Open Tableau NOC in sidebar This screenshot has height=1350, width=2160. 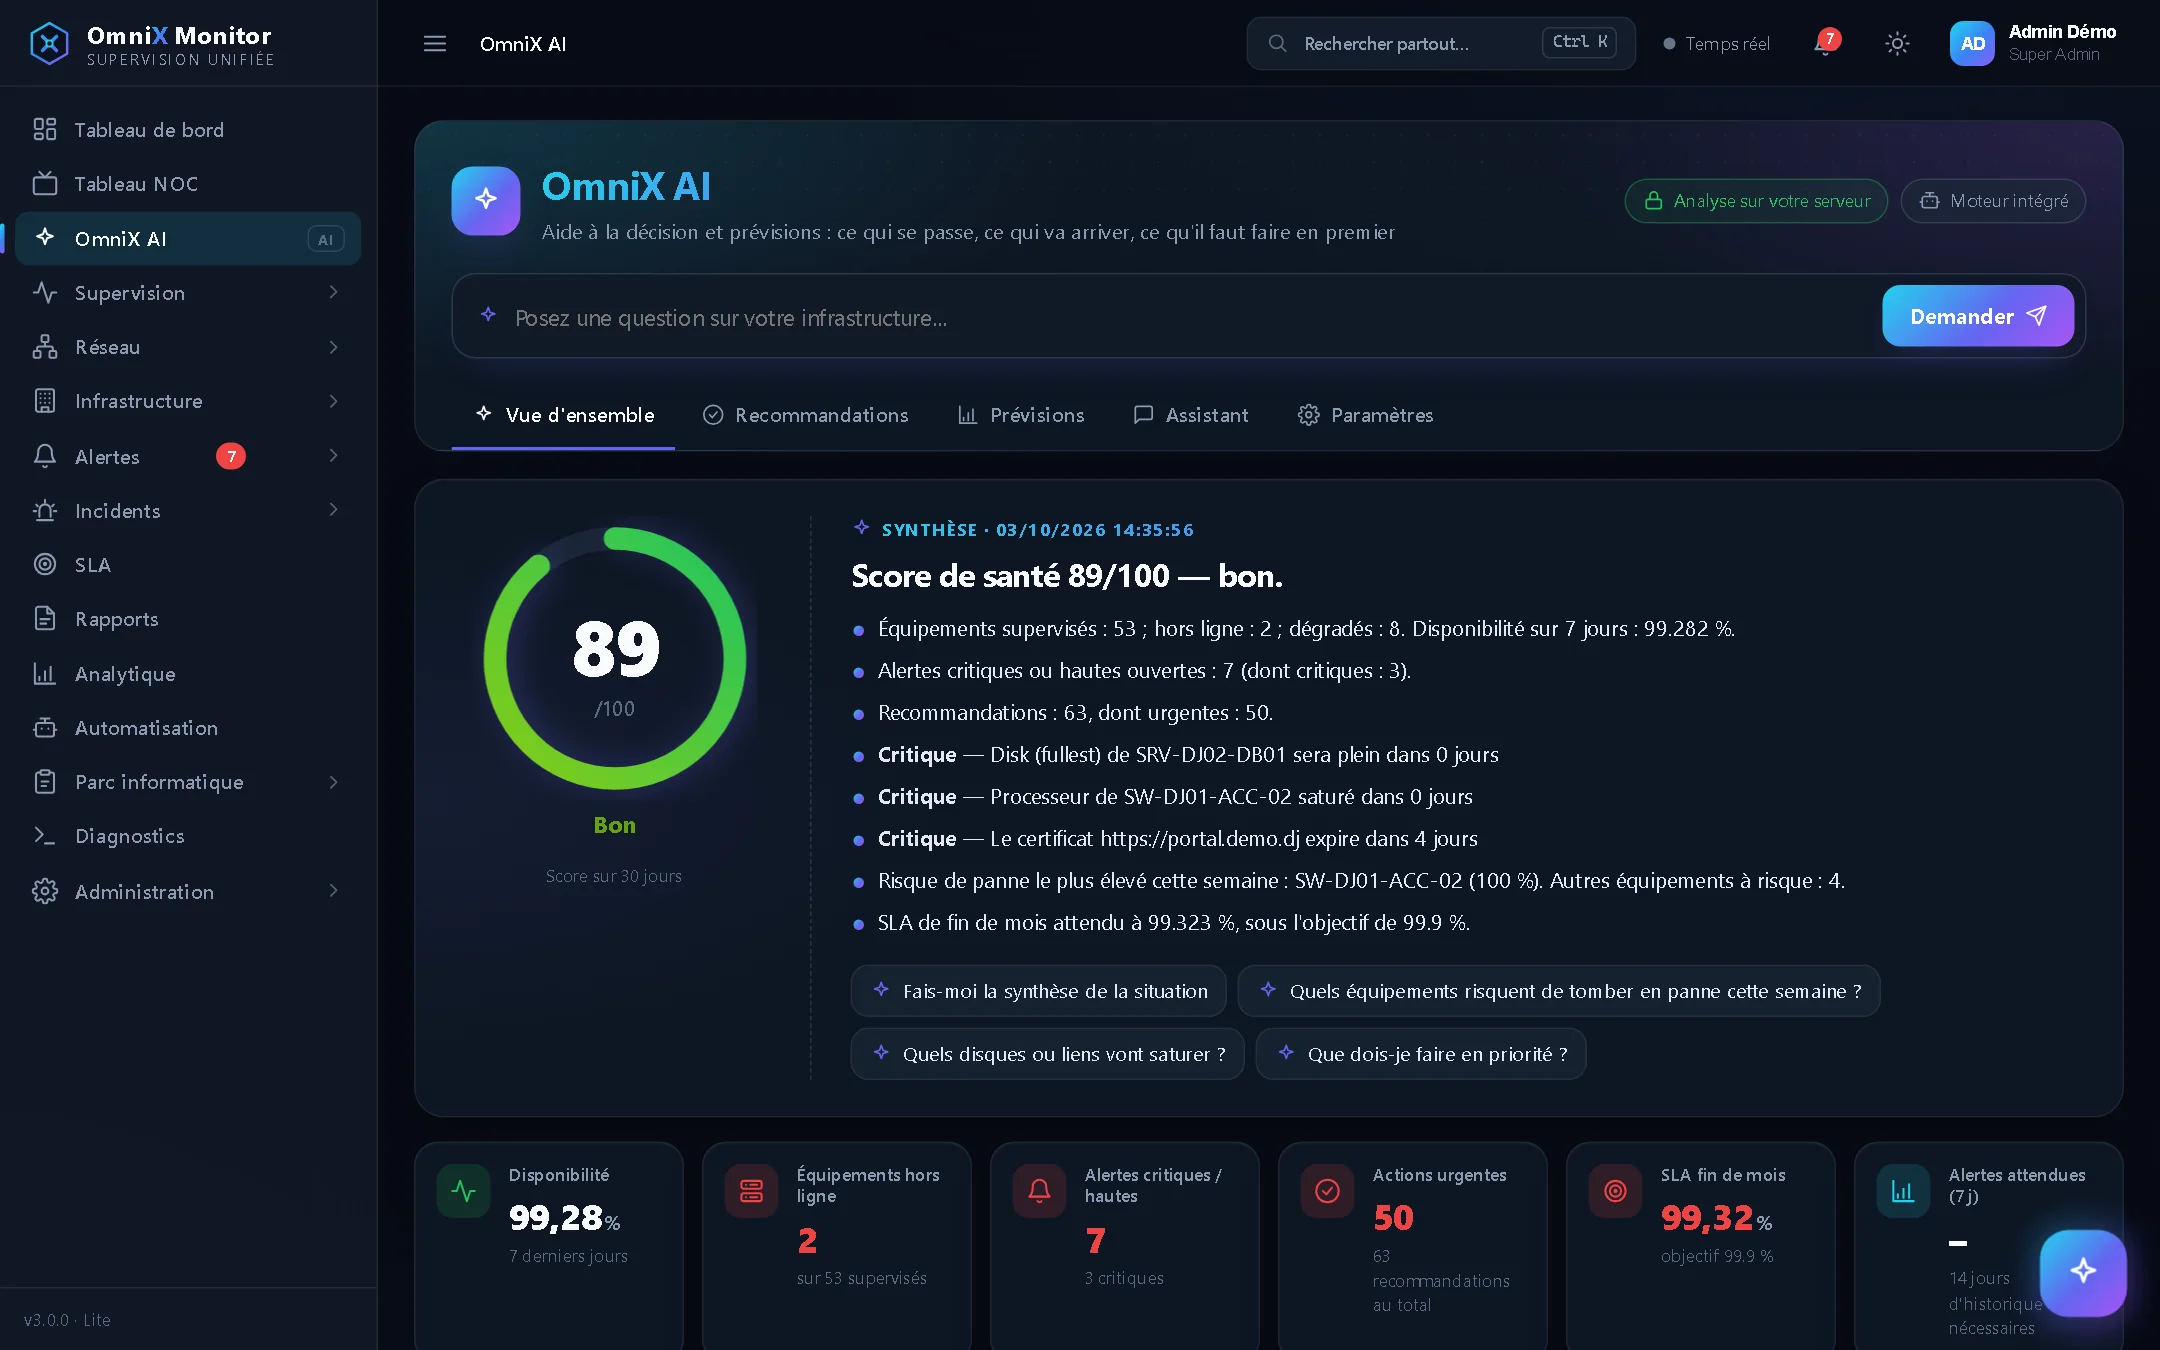pyautogui.click(x=188, y=184)
